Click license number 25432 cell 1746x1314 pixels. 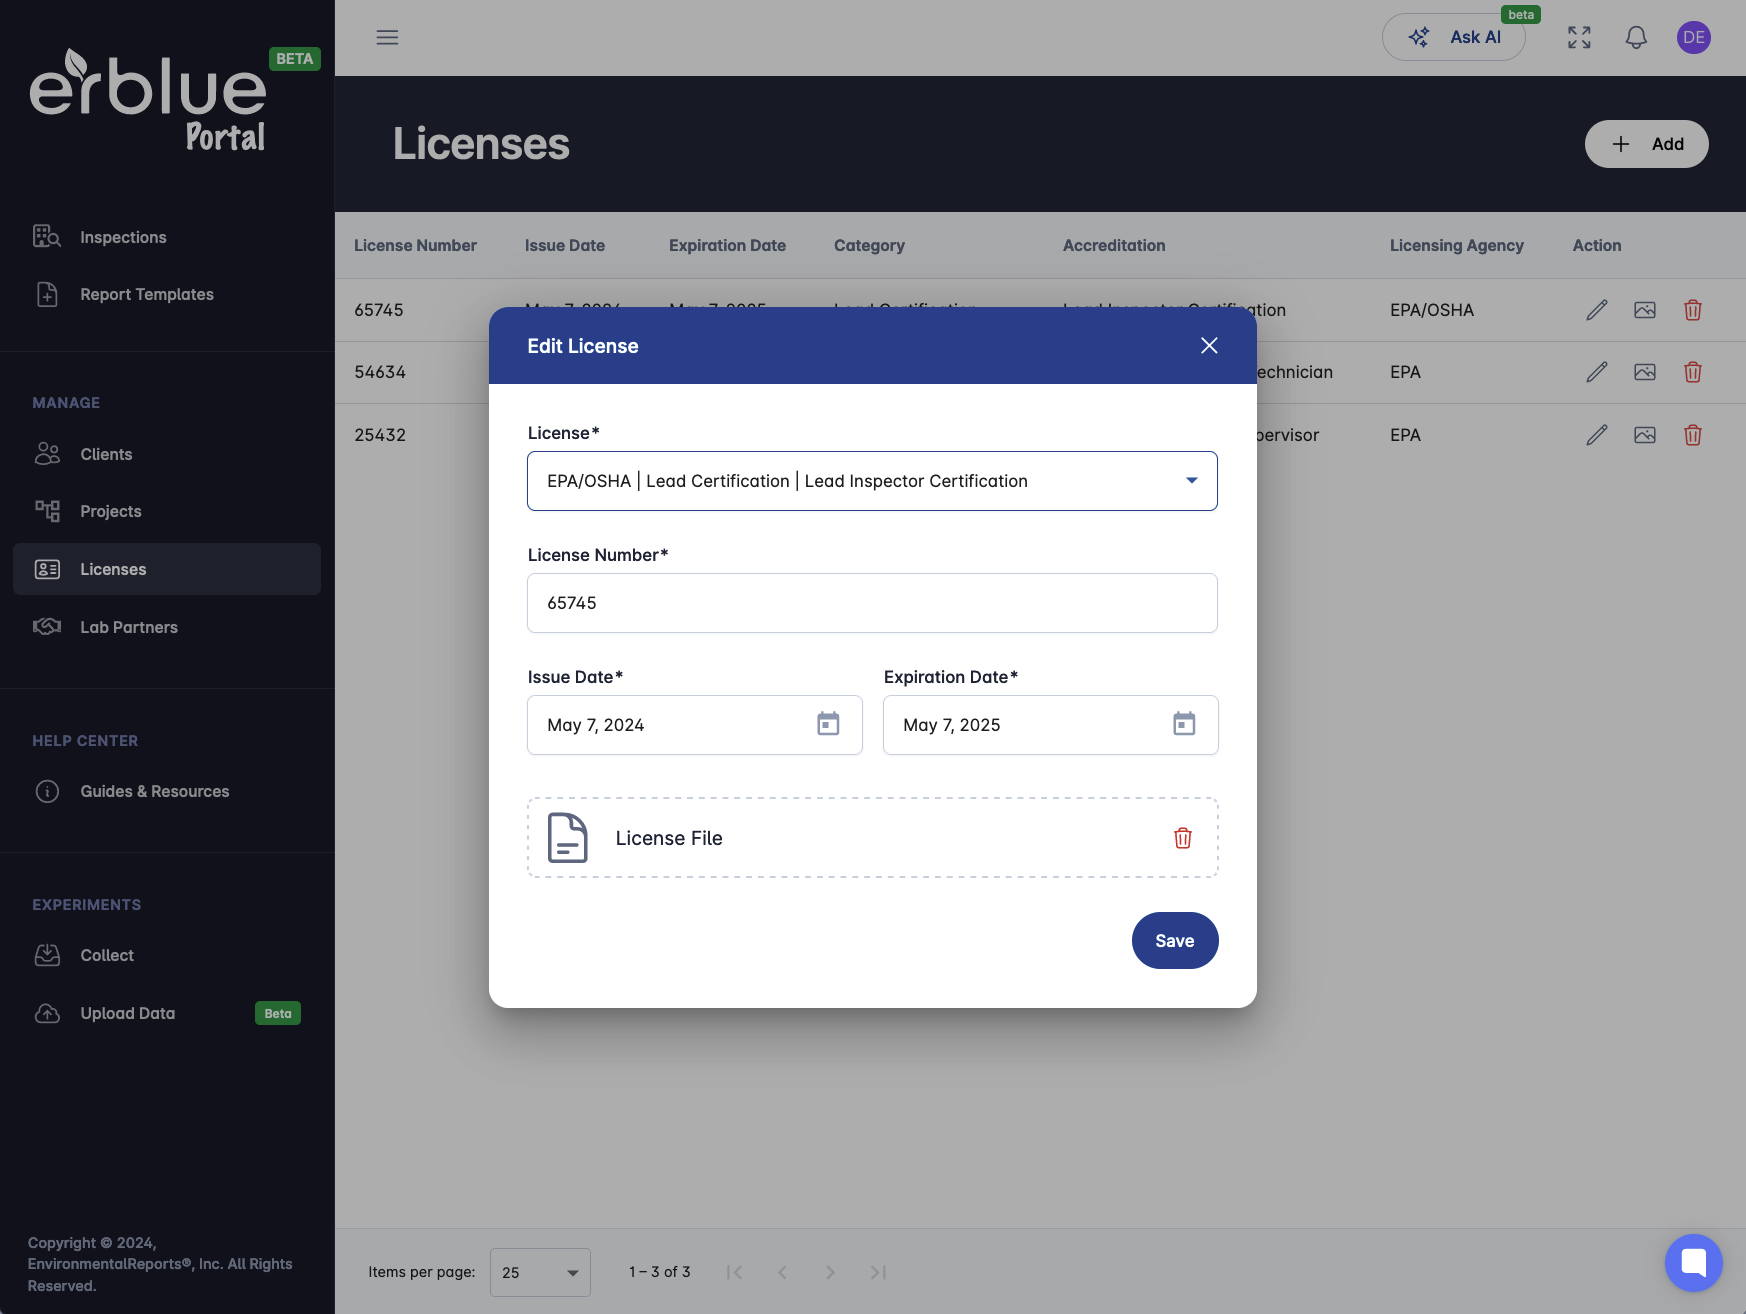[x=380, y=435]
